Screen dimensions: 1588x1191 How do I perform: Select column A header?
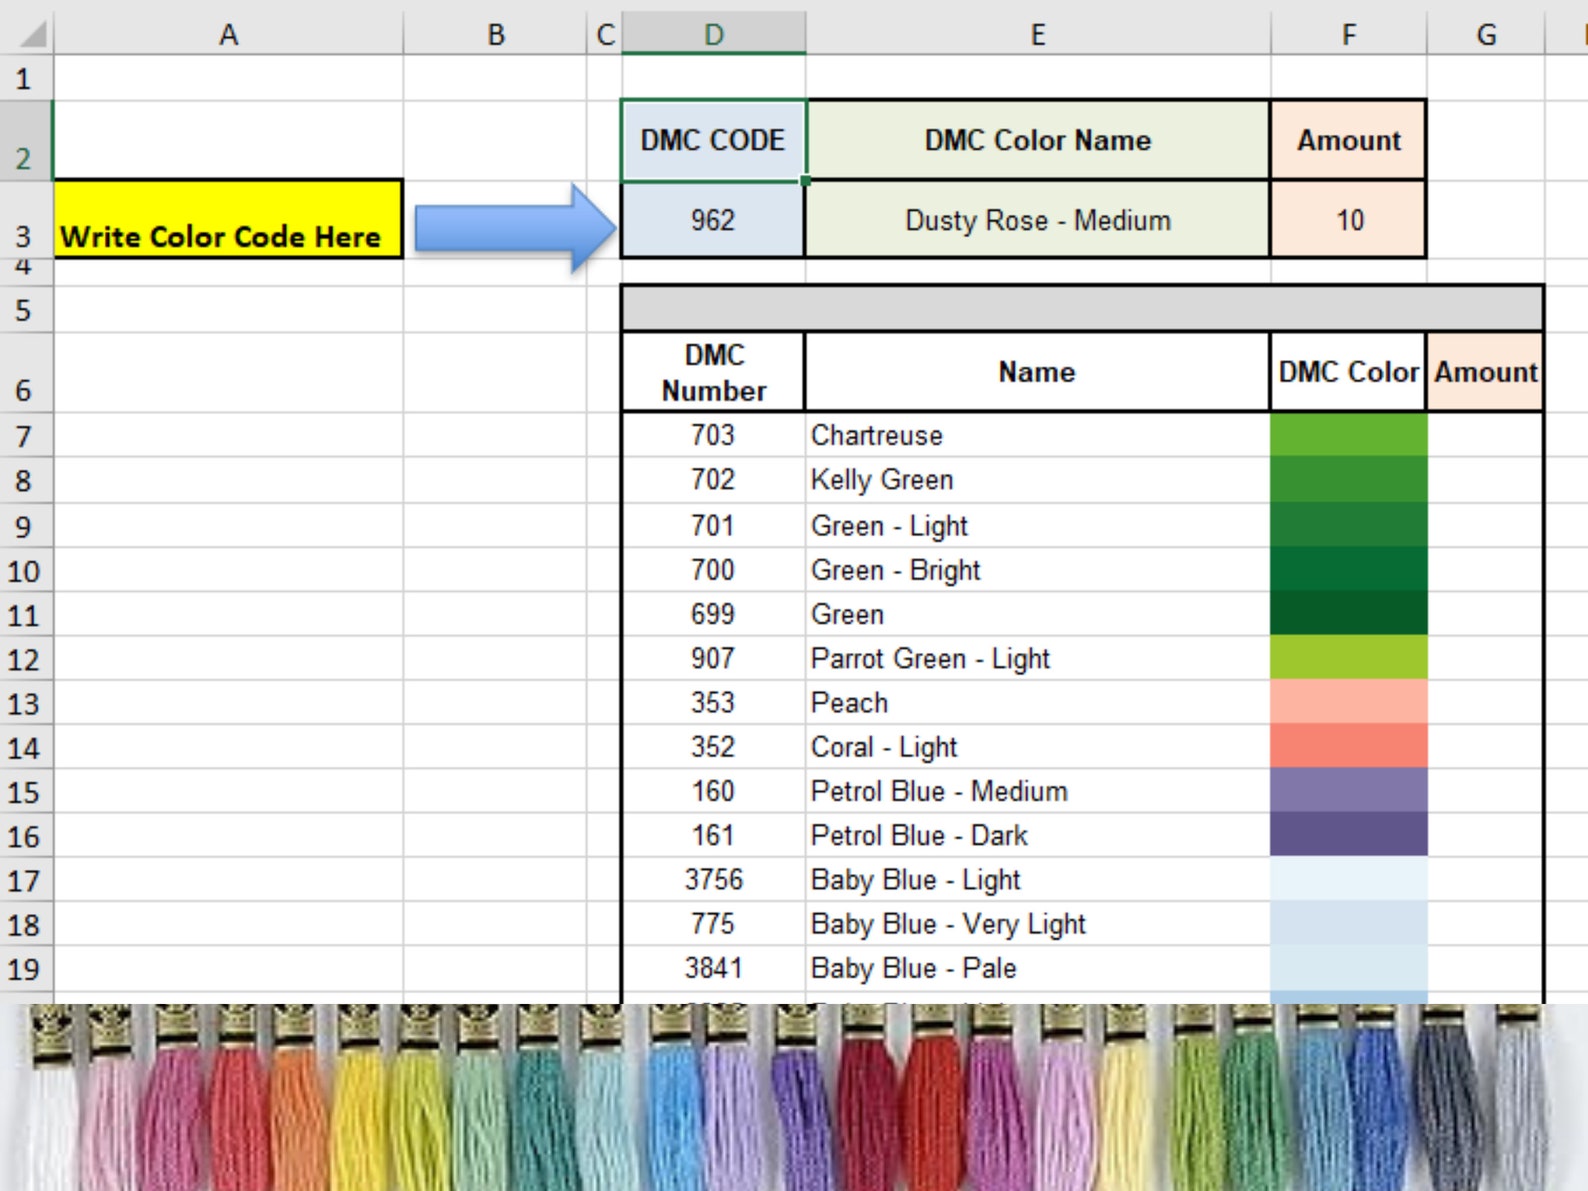tap(229, 35)
